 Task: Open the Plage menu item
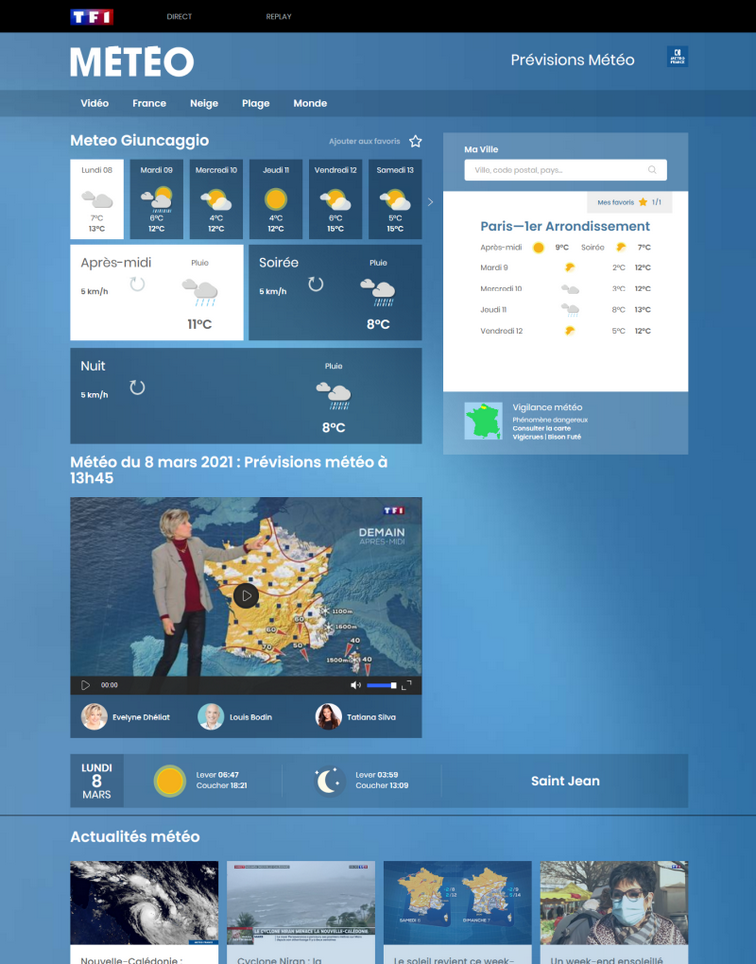255,103
